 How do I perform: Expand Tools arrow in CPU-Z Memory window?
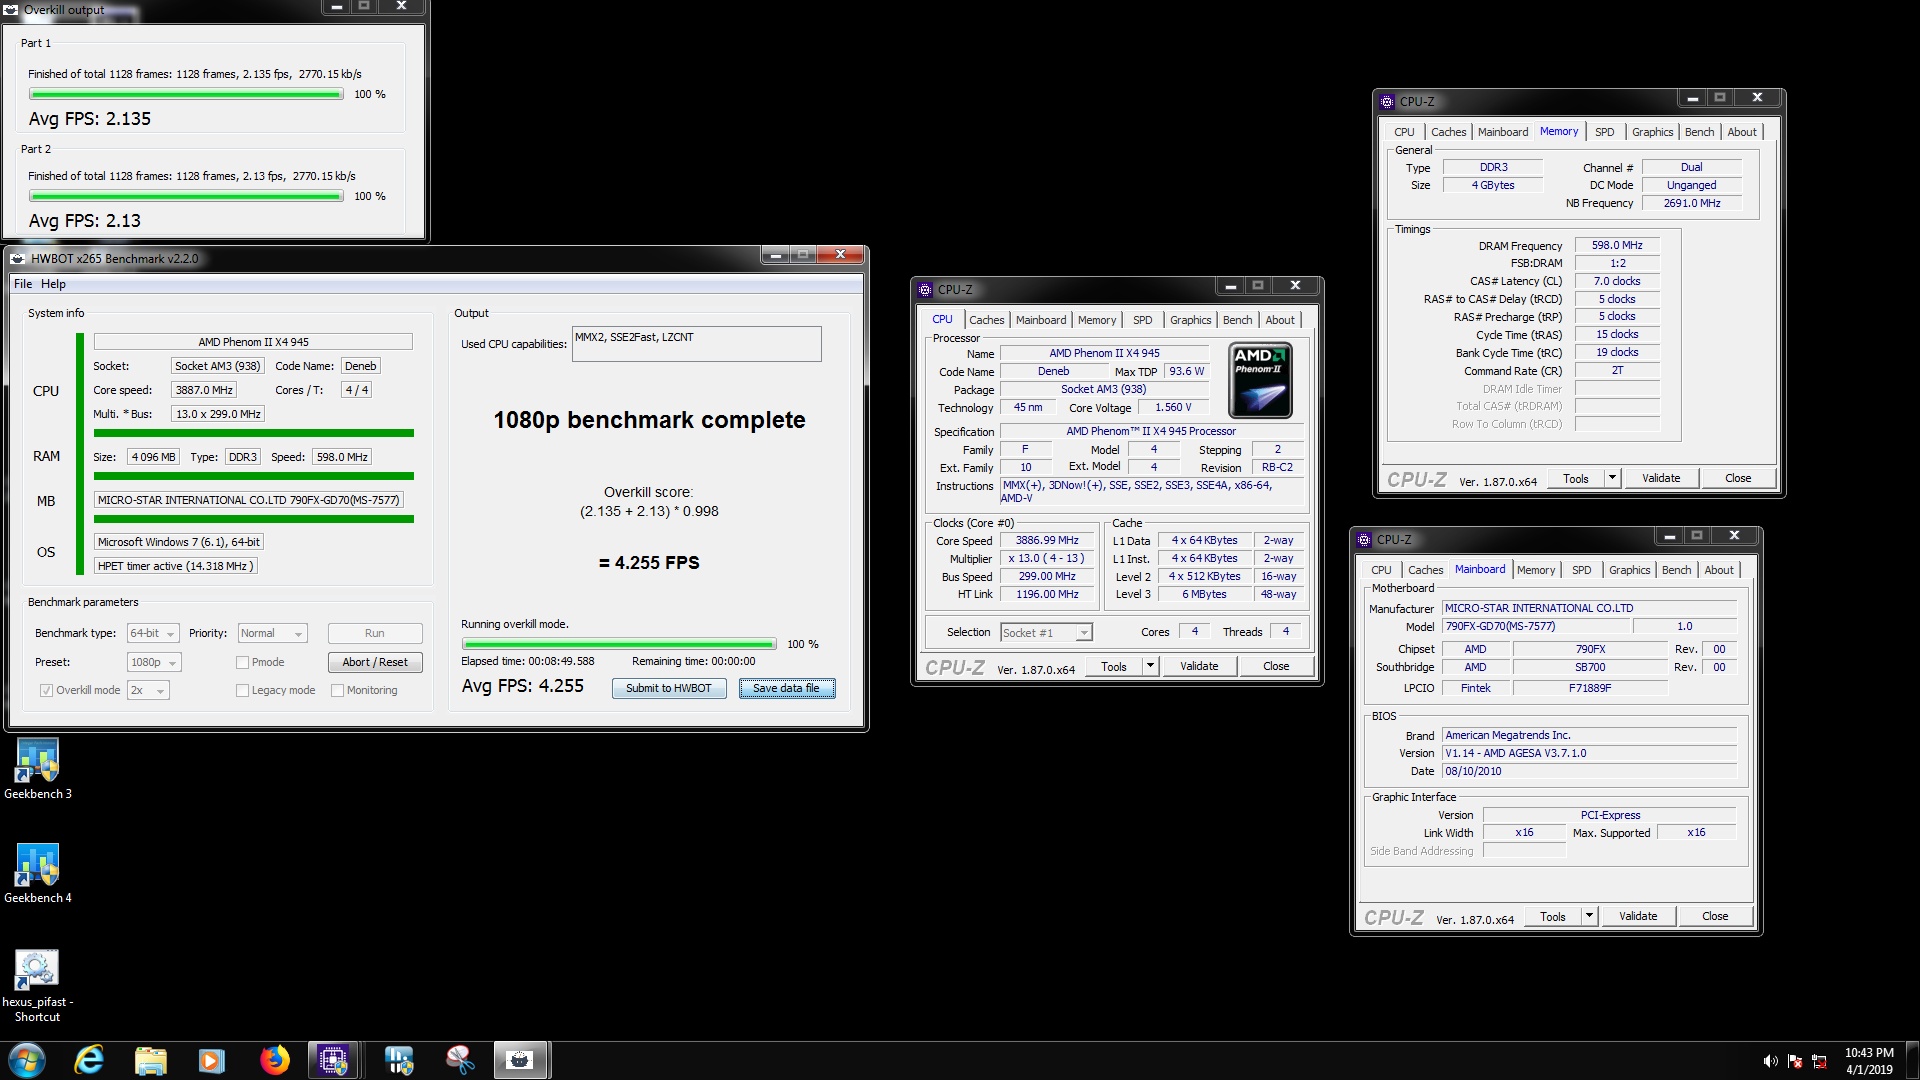tap(1612, 478)
